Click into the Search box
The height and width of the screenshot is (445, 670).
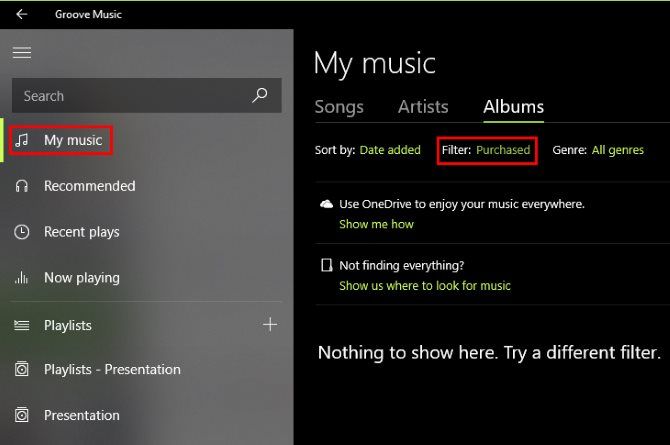[x=147, y=95]
